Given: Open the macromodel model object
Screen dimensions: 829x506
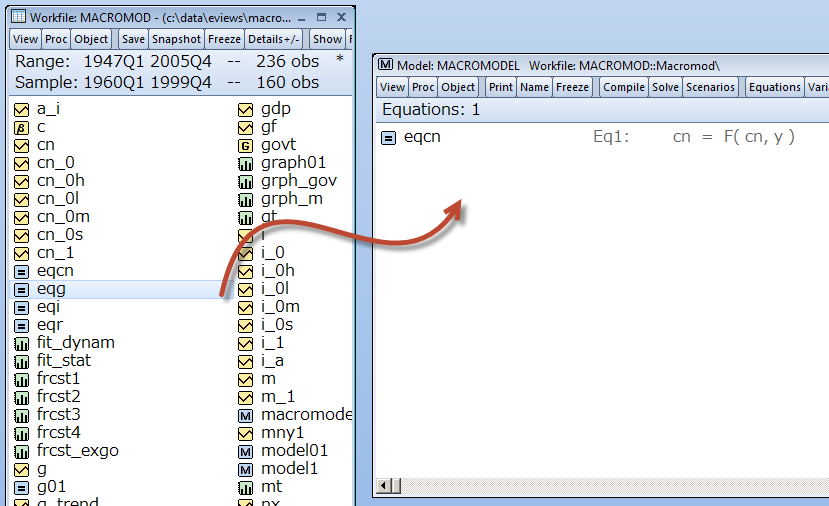Looking at the screenshot, I should click(306, 415).
